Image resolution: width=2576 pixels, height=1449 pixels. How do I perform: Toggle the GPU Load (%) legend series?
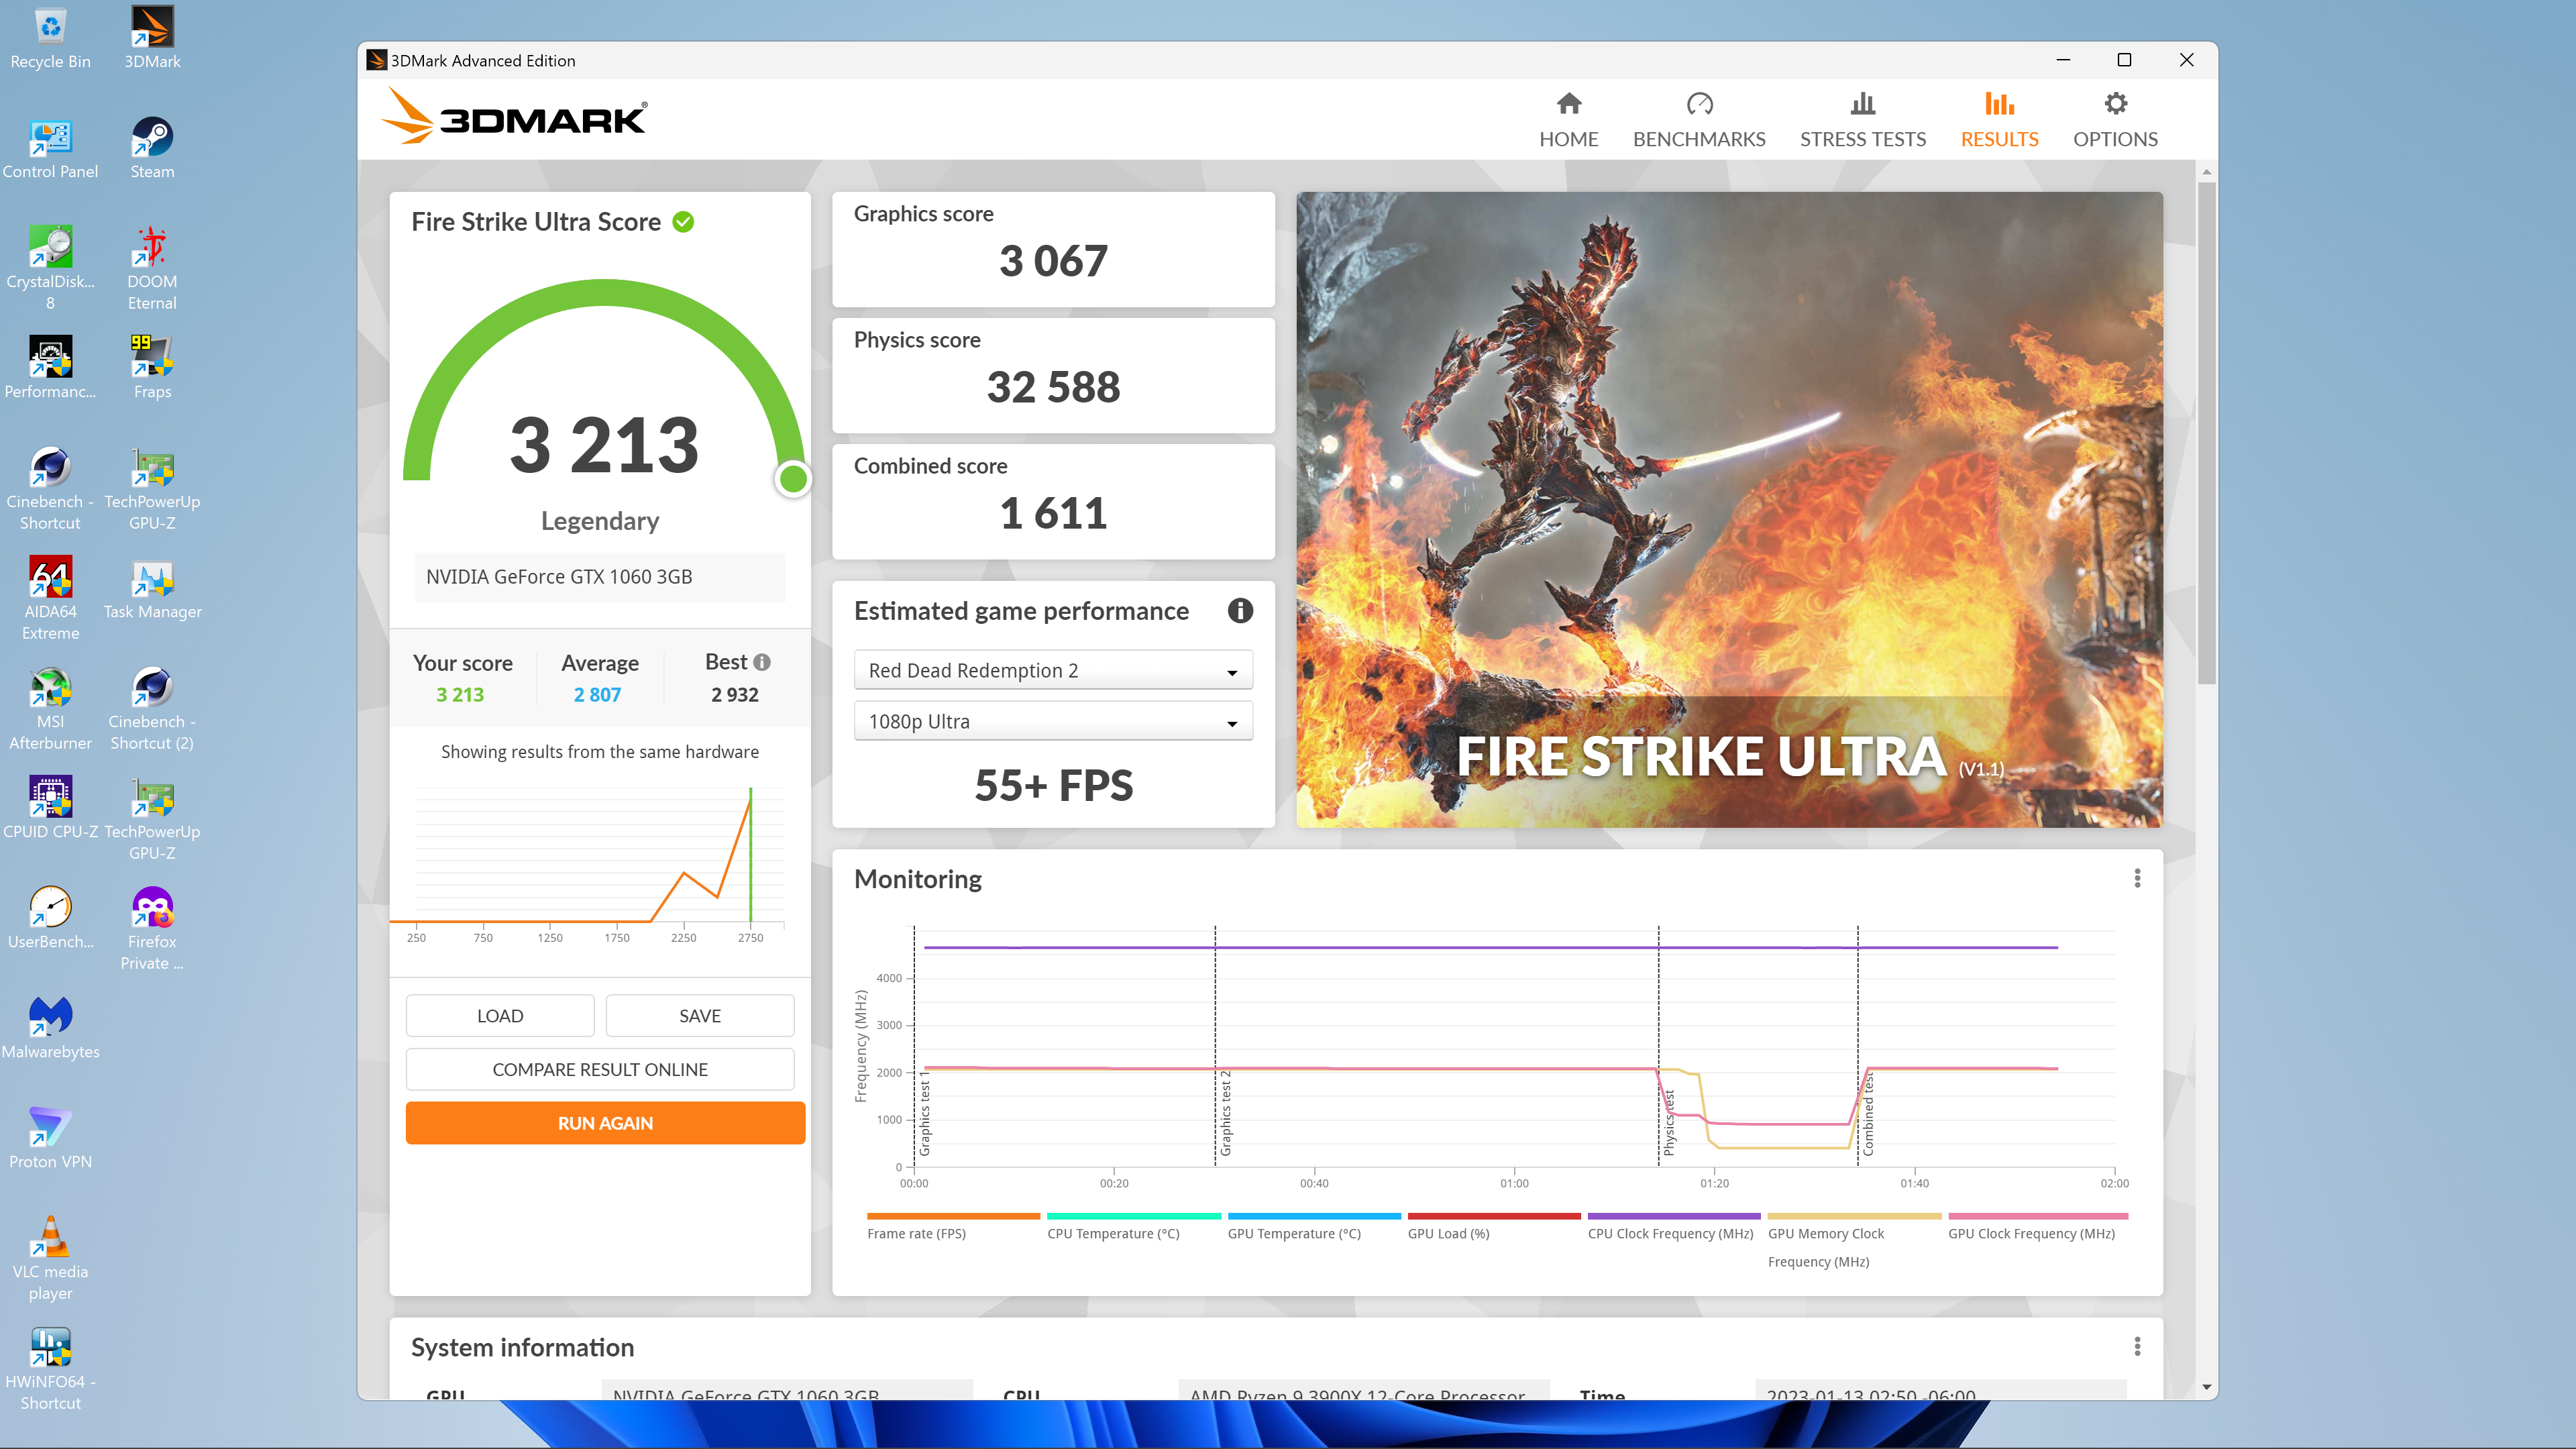(x=1494, y=1227)
